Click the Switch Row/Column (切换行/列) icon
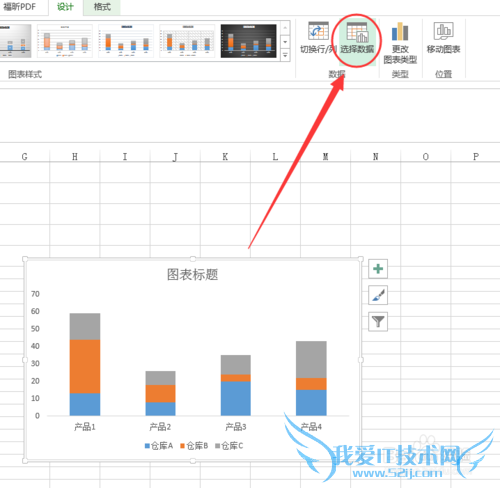The image size is (500, 488). 318,32
